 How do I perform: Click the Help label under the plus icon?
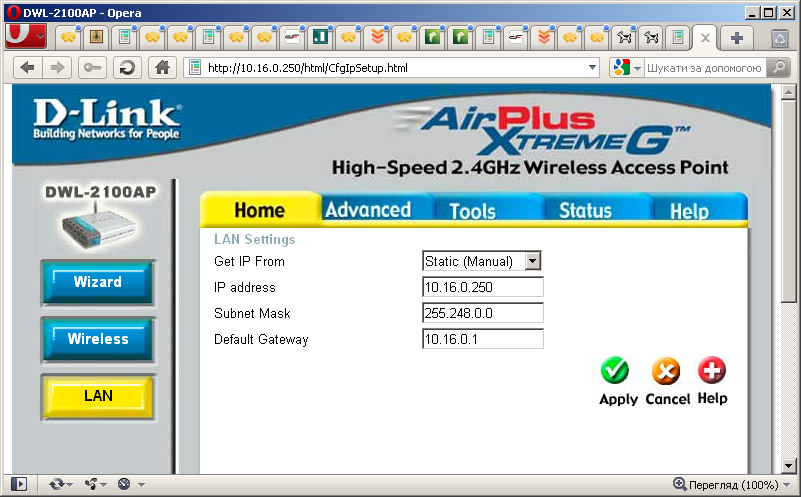[x=712, y=398]
